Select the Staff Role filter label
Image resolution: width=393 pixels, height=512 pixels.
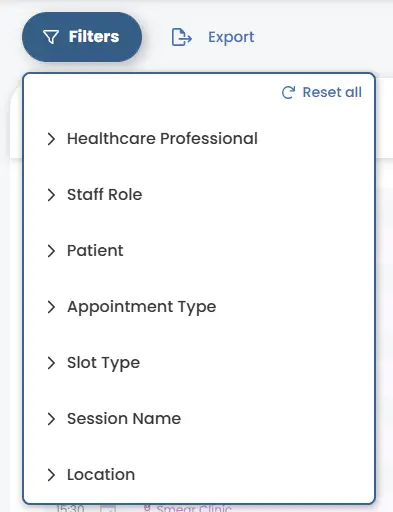pyautogui.click(x=105, y=194)
